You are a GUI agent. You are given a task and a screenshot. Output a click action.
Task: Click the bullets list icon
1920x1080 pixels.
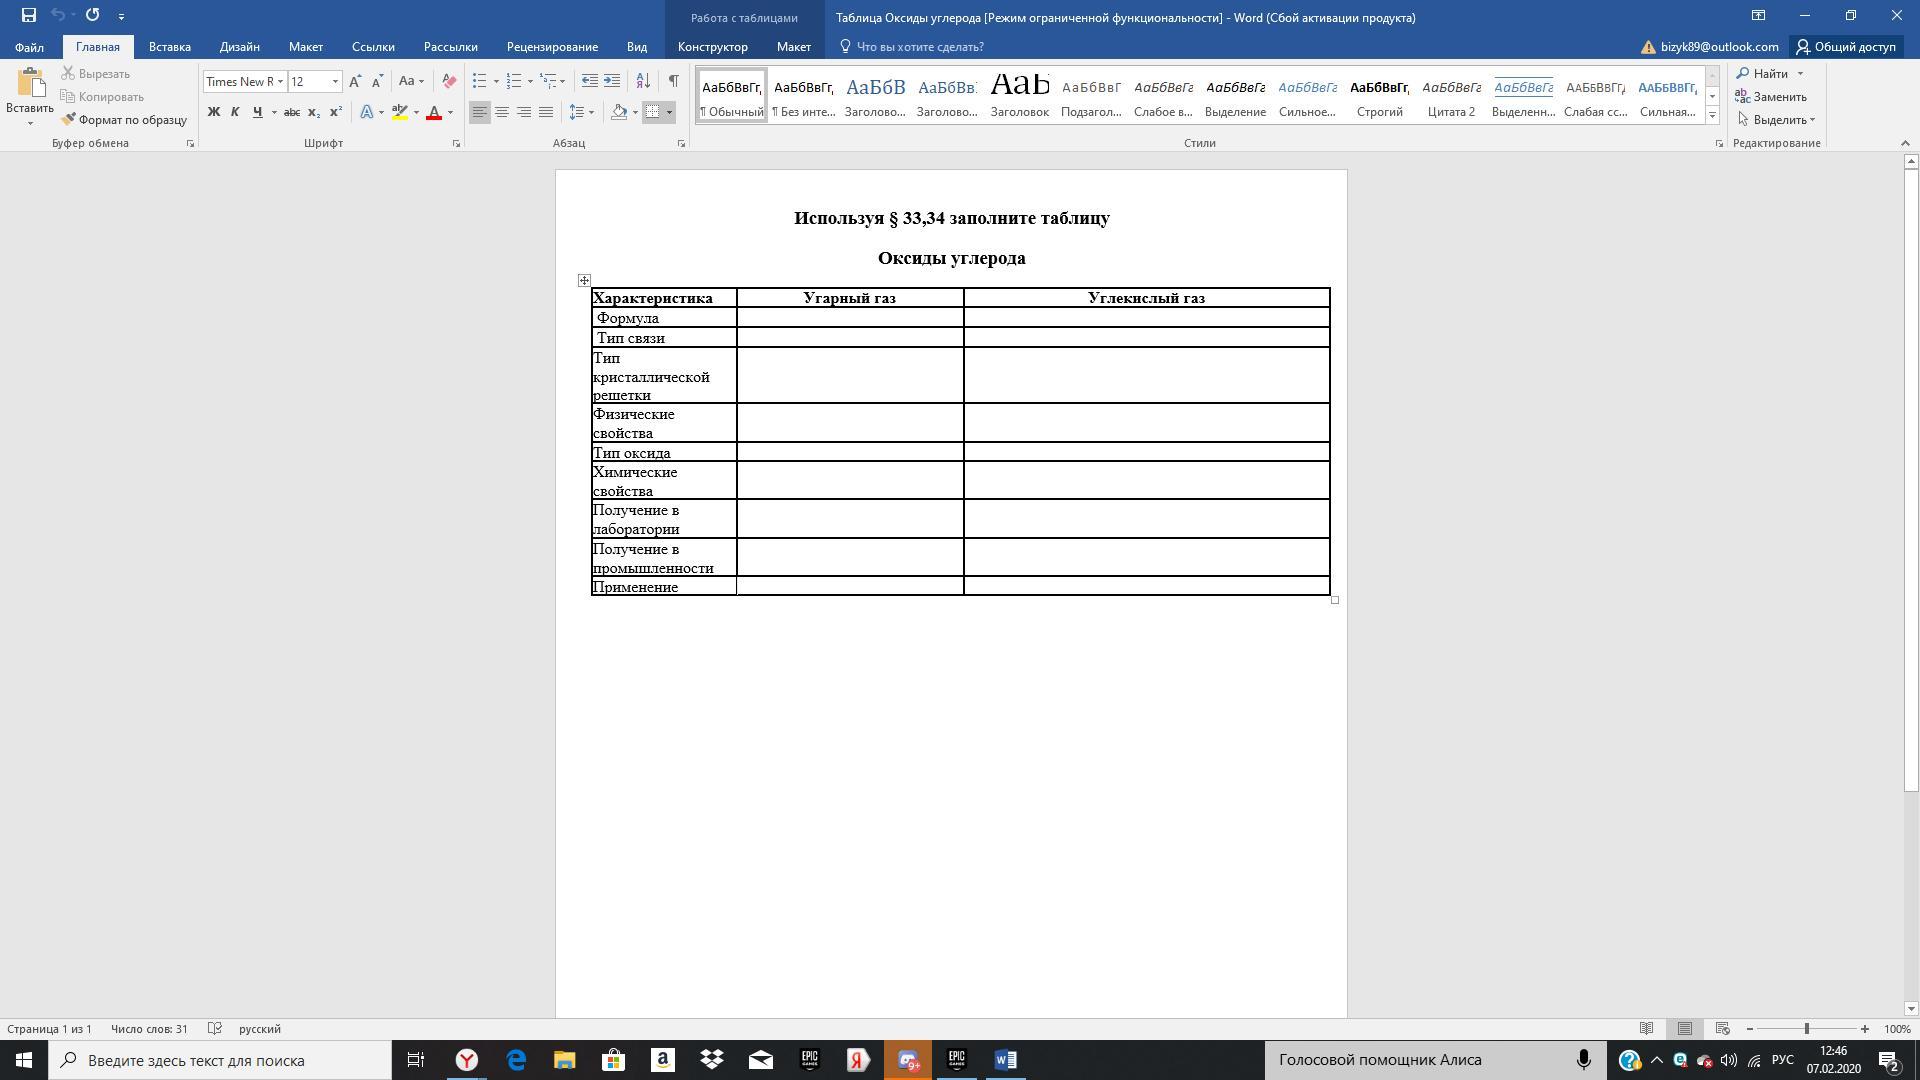coord(480,82)
